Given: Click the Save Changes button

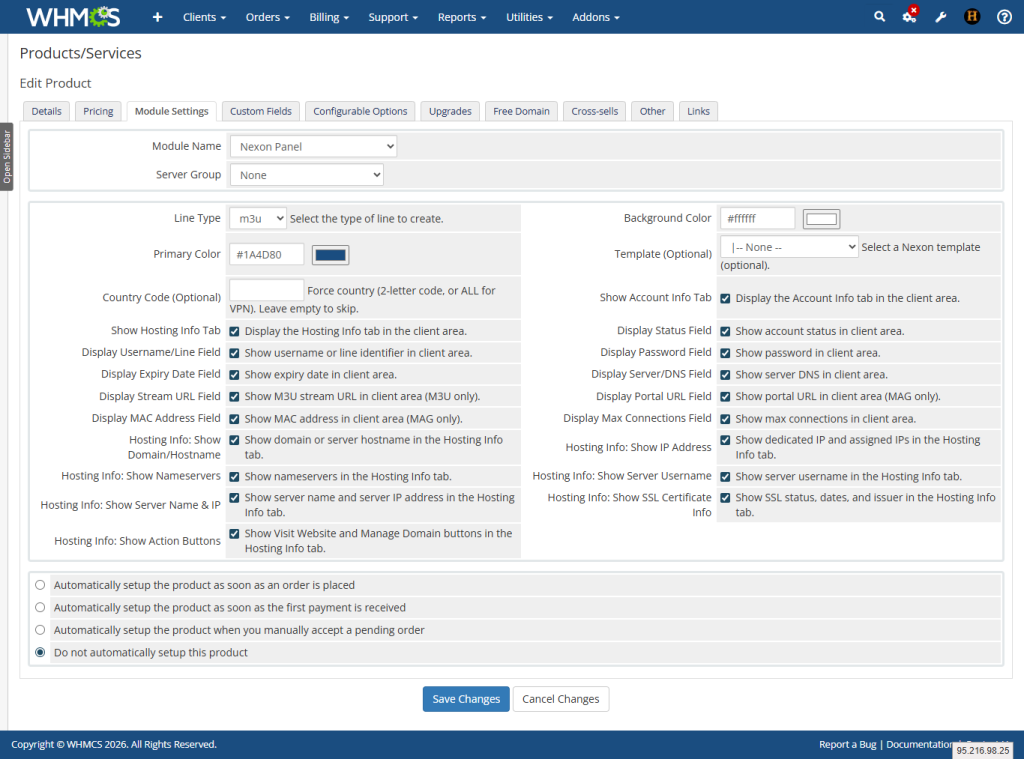Looking at the screenshot, I should coord(466,699).
